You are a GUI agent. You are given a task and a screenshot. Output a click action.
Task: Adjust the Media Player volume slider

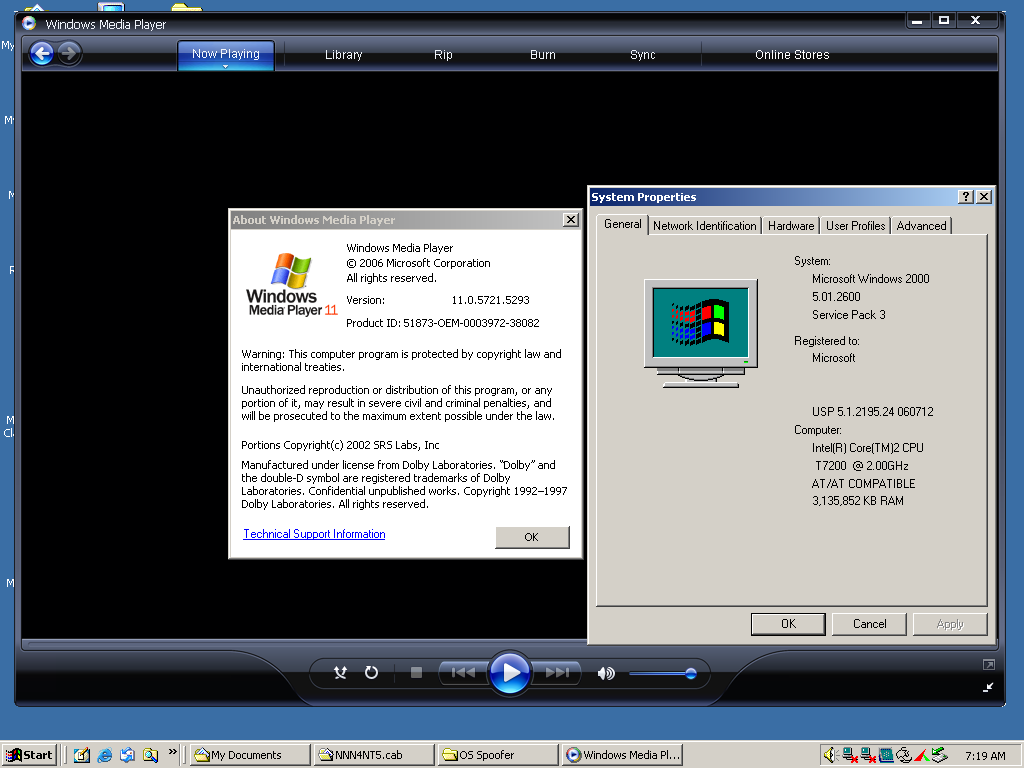[663, 673]
